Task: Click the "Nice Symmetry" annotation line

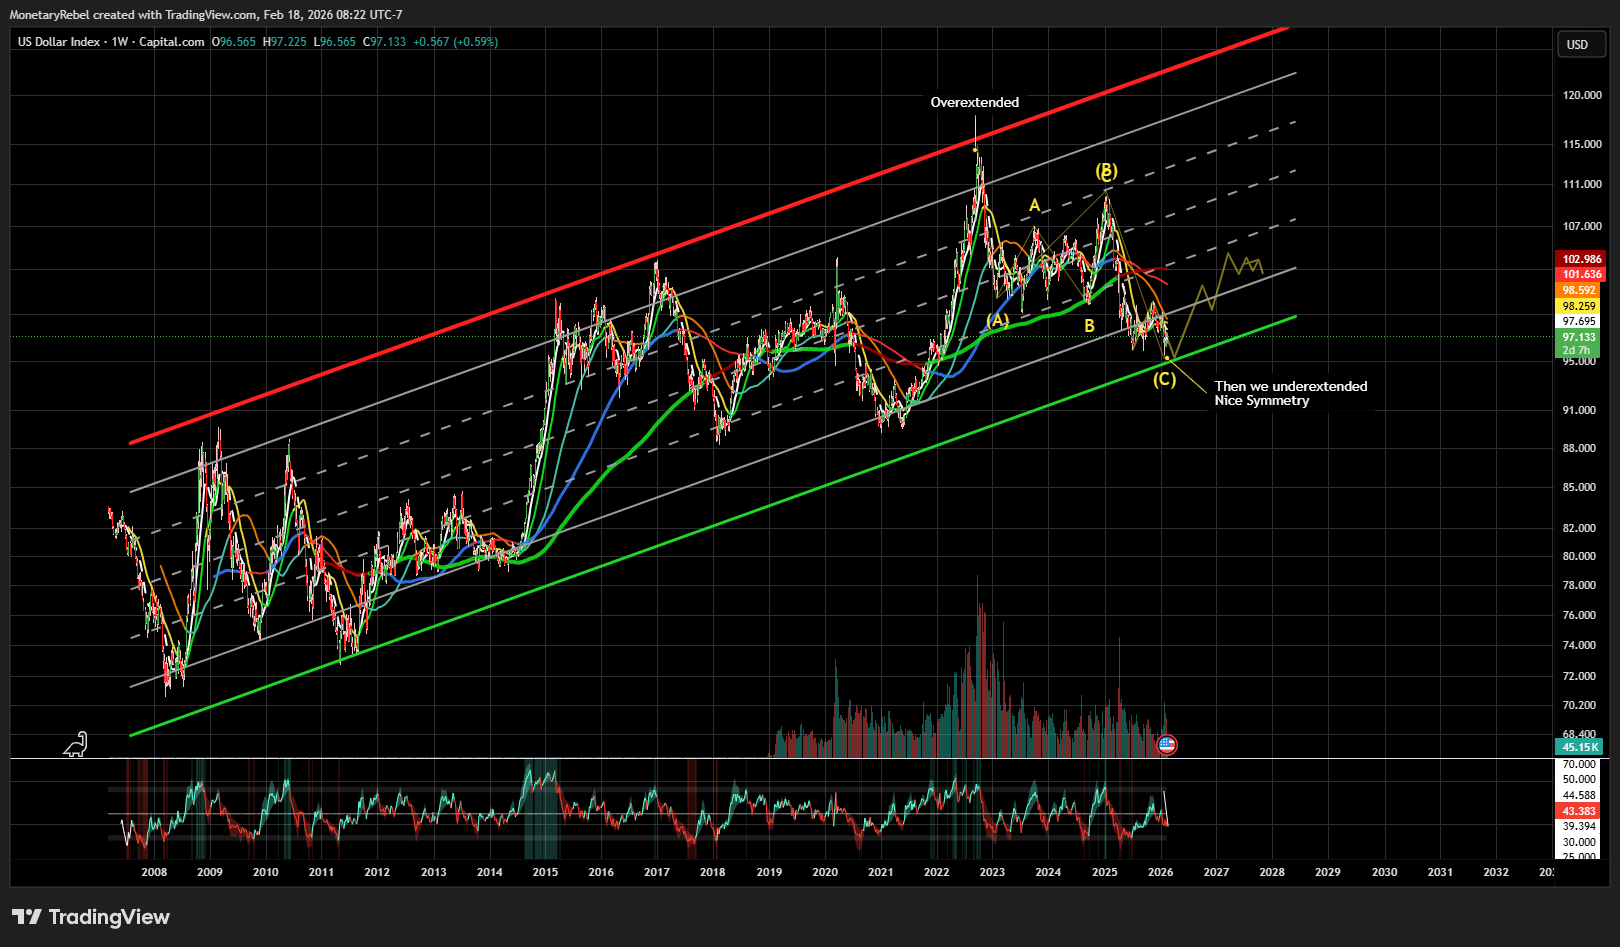Action: coord(1262,400)
